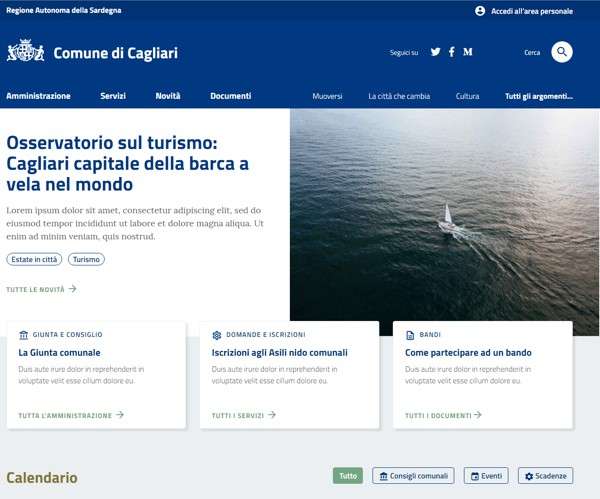Click the magnifying glass search button
600x499 pixels.
pos(562,52)
